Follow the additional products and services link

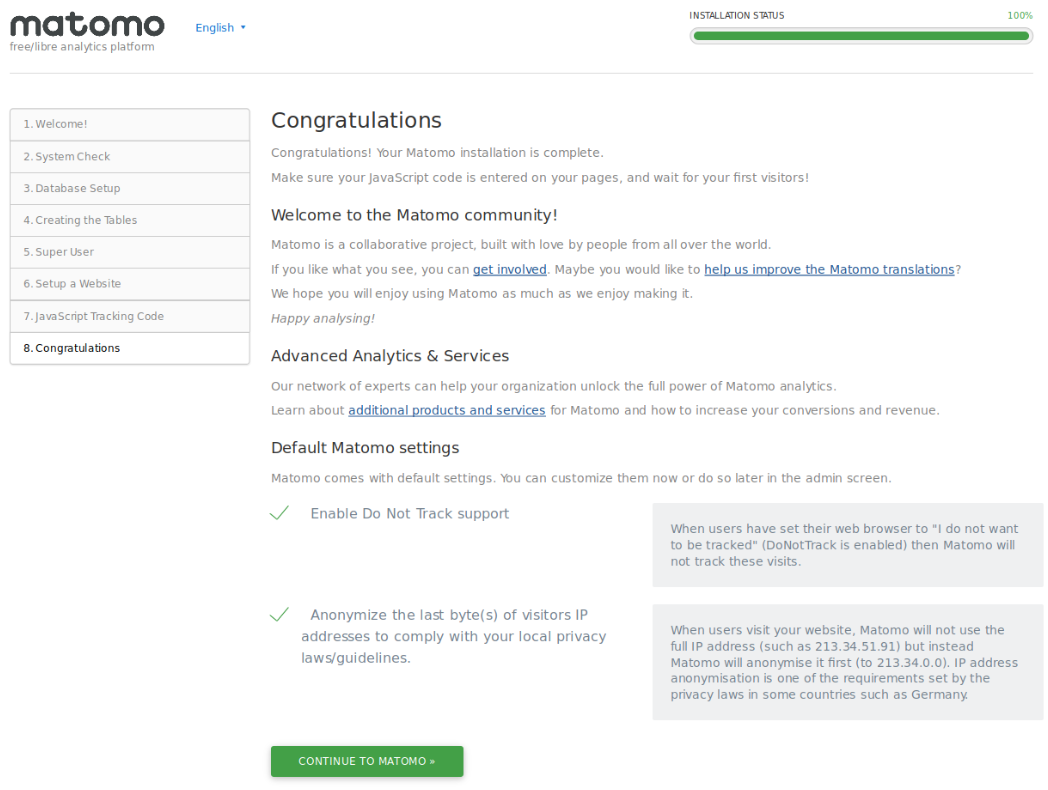tap(447, 410)
